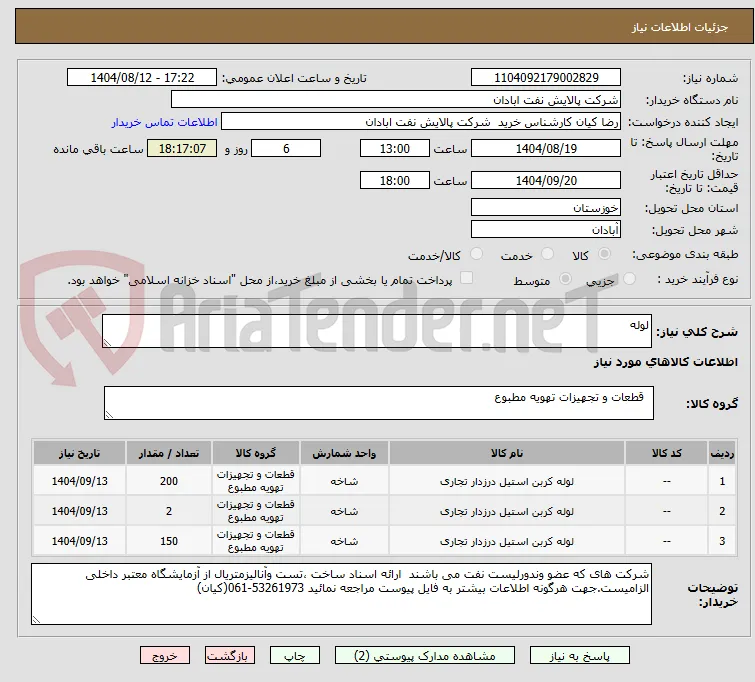Click unit شاخه in row 2

point(344,512)
